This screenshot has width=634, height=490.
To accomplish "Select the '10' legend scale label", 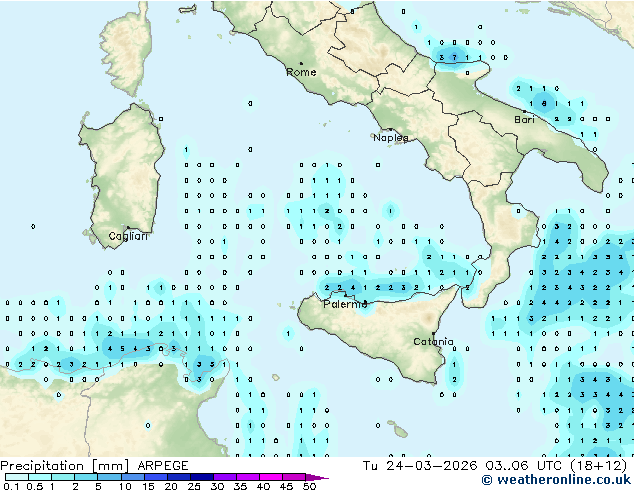I will pyautogui.click(x=125, y=486).
